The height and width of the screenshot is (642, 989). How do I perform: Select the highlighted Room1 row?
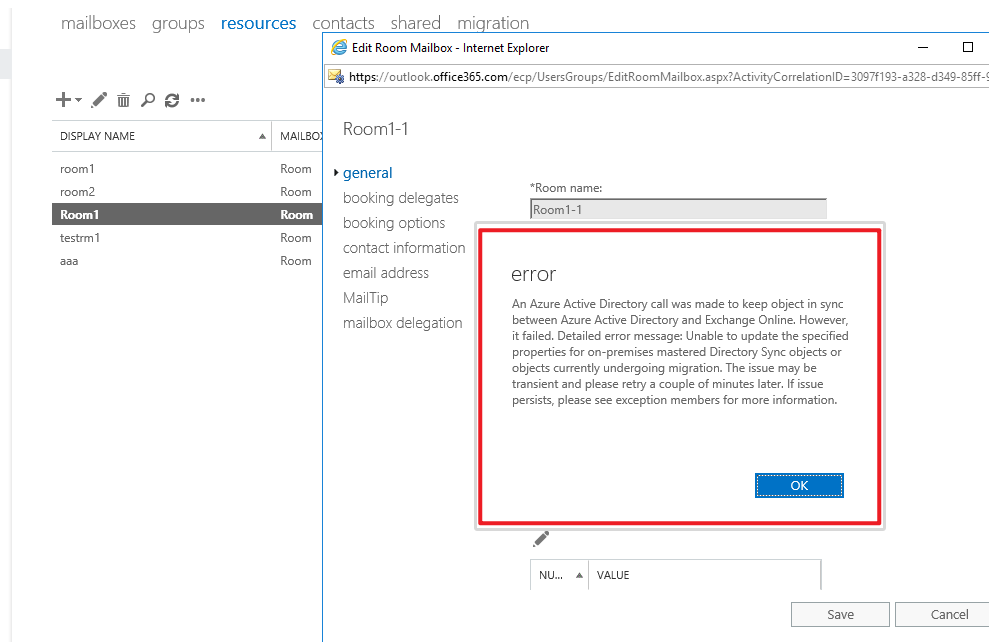[x=187, y=214]
